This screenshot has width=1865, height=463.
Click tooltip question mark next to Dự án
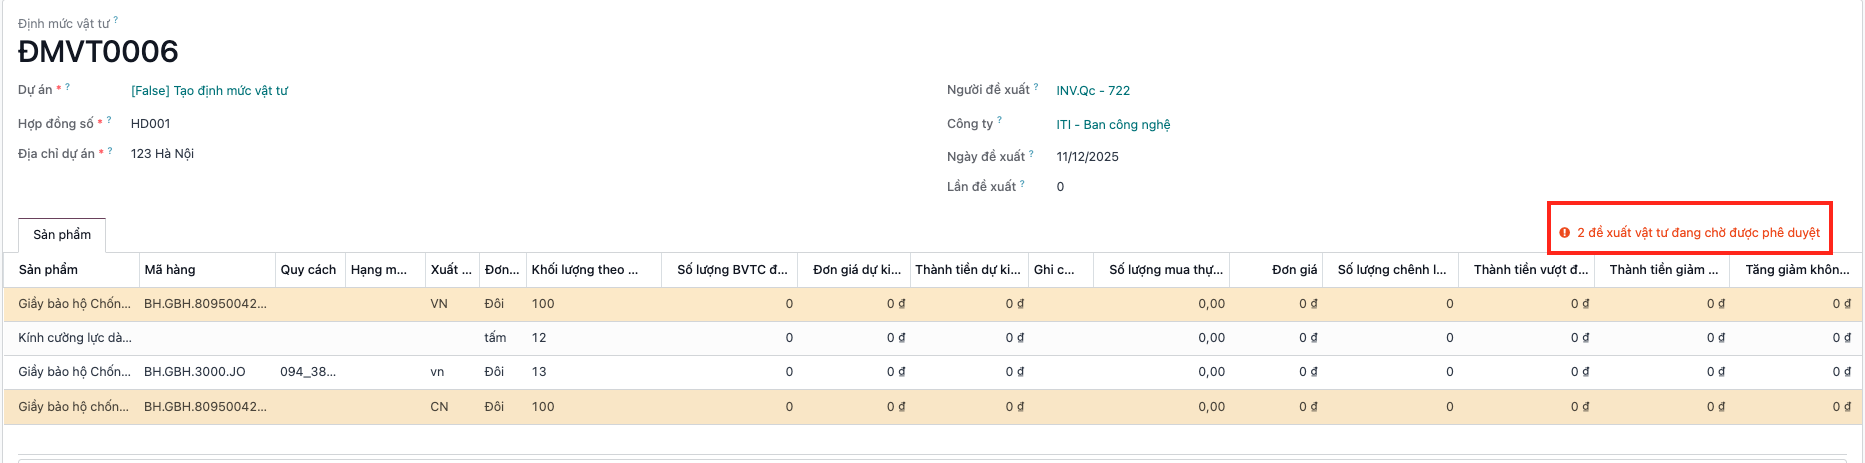(68, 87)
